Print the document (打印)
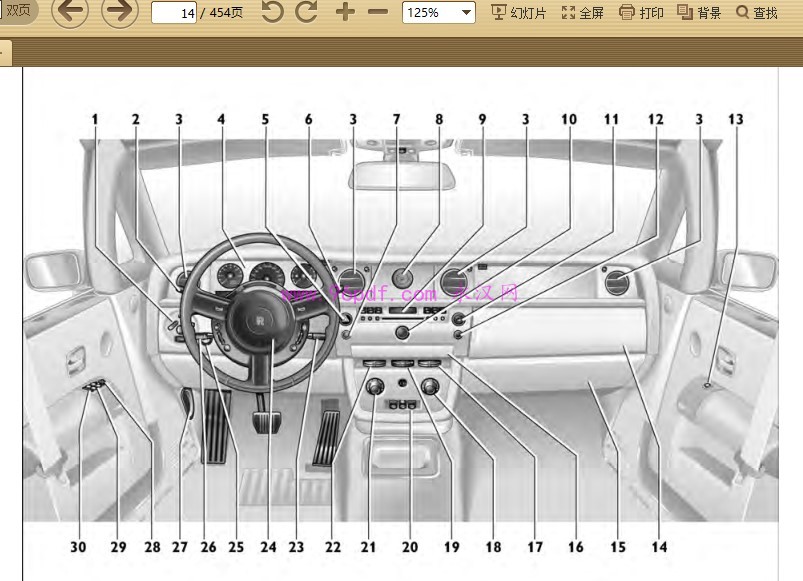 click(x=641, y=12)
